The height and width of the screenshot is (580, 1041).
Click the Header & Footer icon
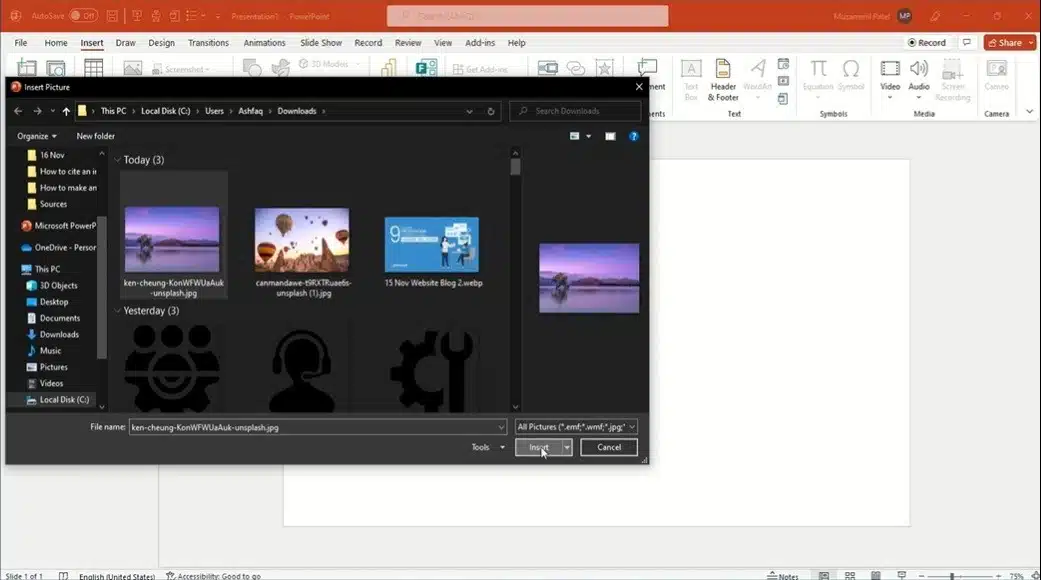(722, 70)
